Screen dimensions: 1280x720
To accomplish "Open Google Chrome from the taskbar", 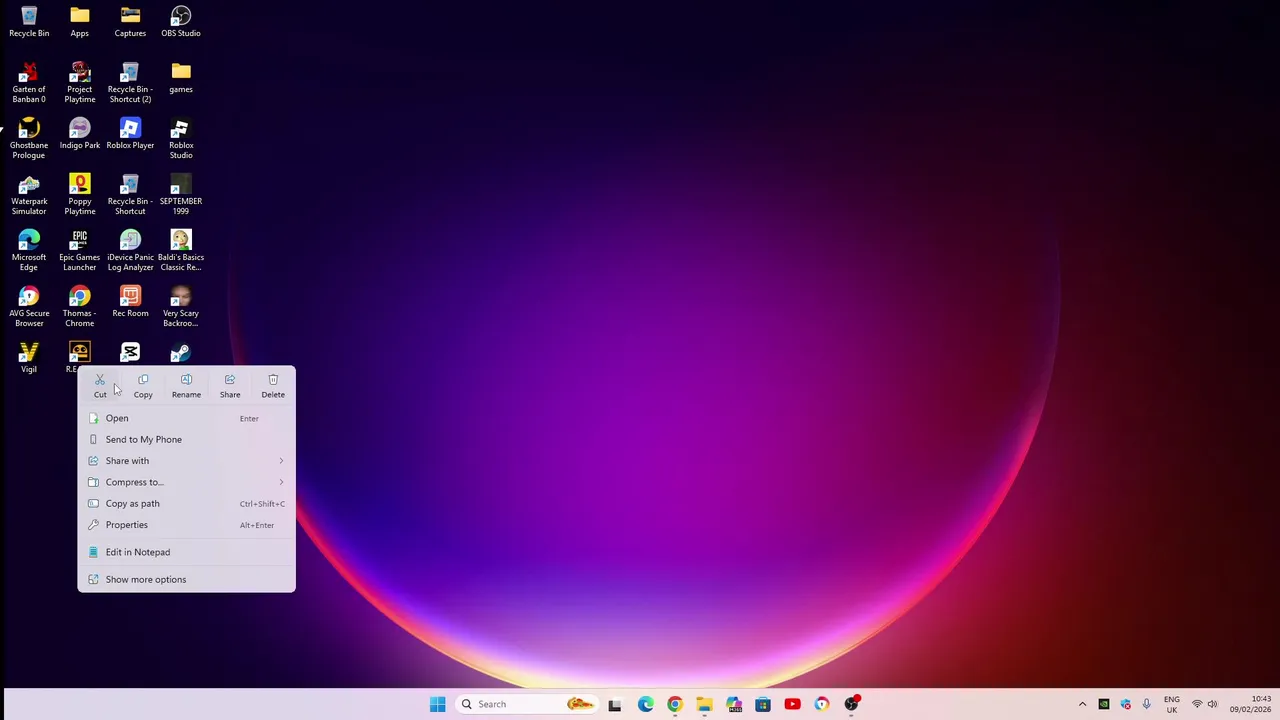I will point(675,704).
